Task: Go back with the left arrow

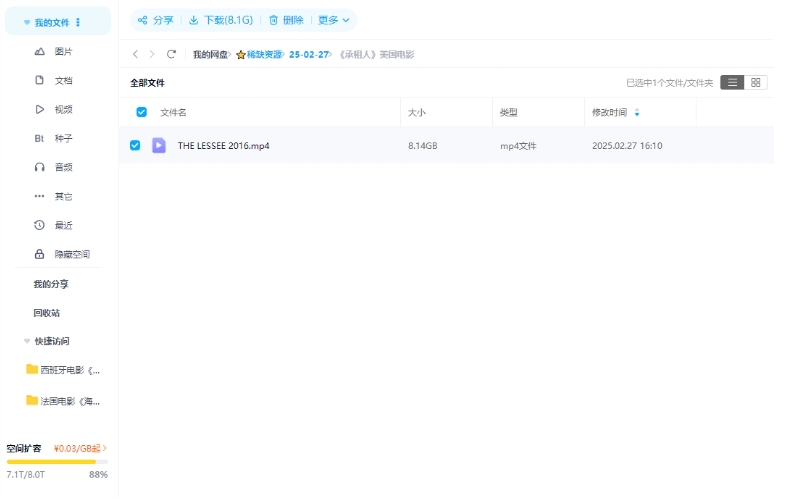Action: coord(135,54)
